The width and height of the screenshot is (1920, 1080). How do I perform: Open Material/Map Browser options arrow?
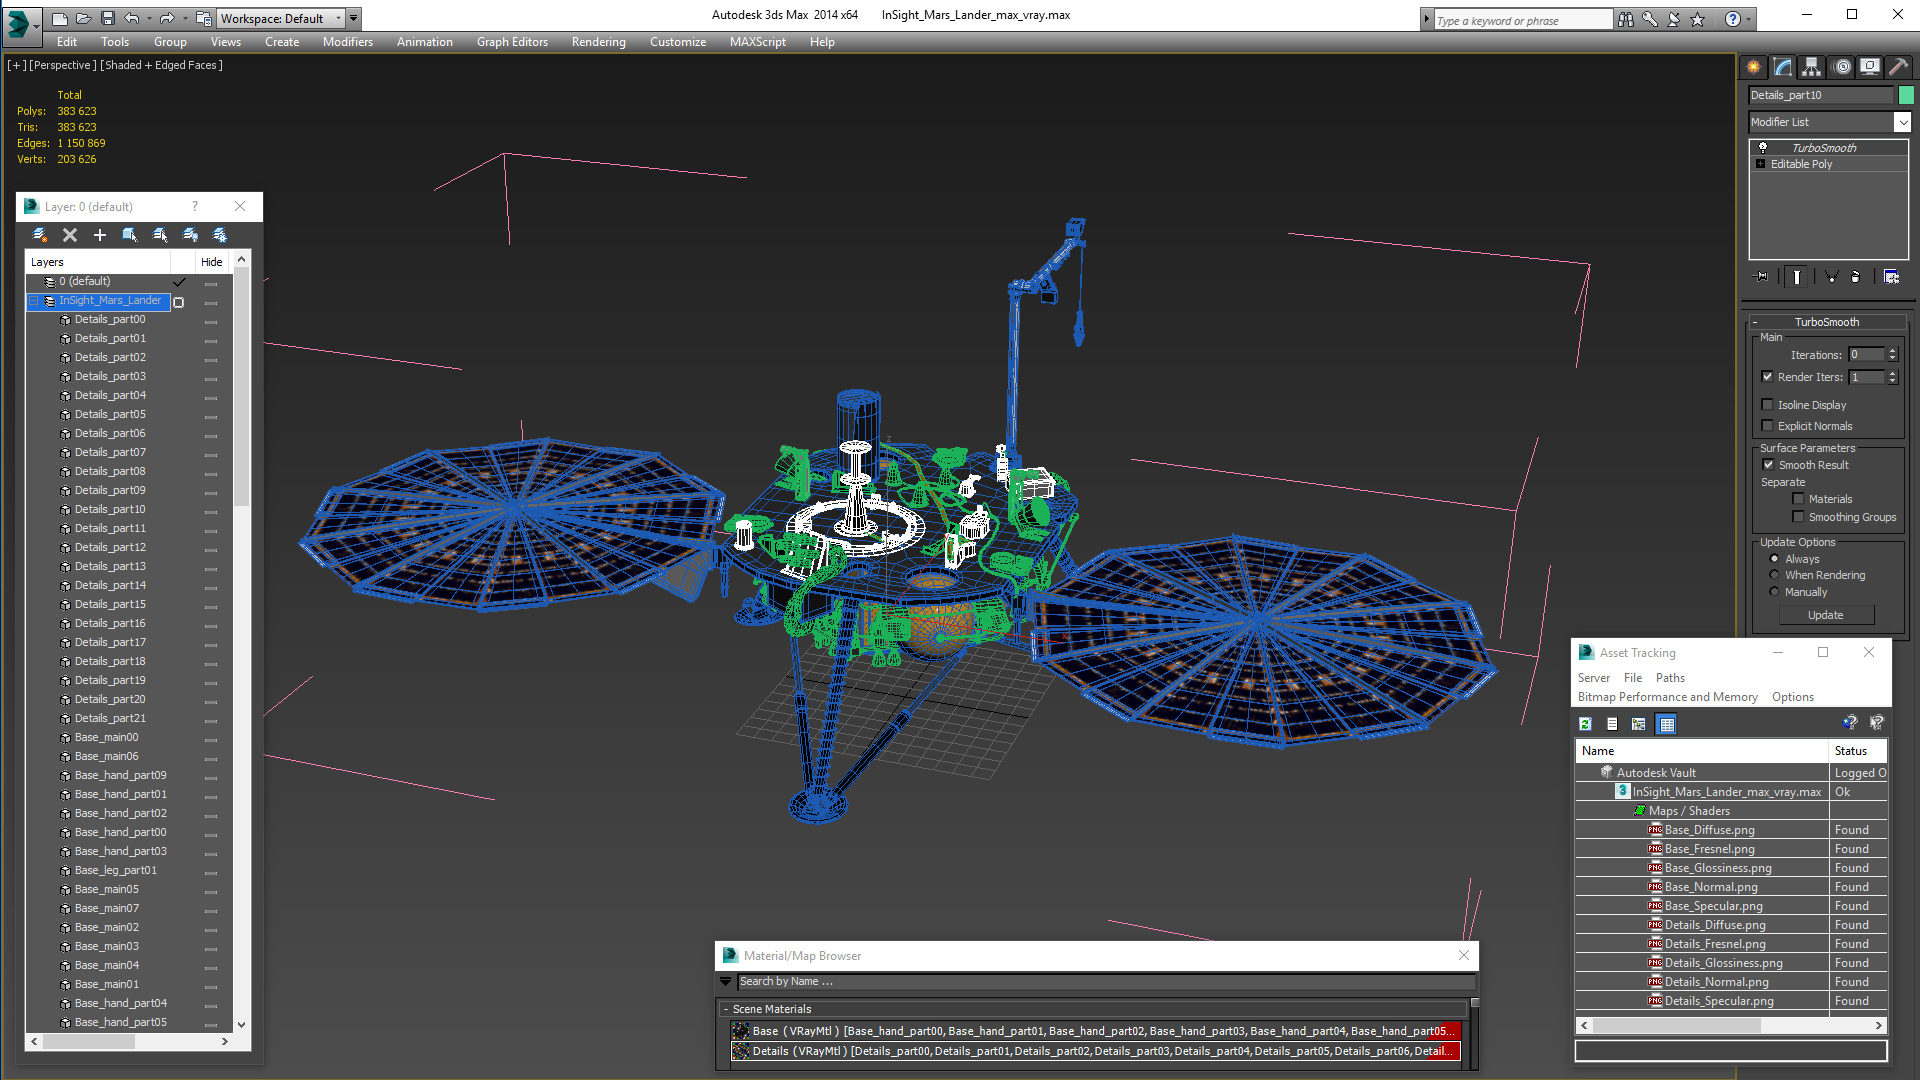726,982
